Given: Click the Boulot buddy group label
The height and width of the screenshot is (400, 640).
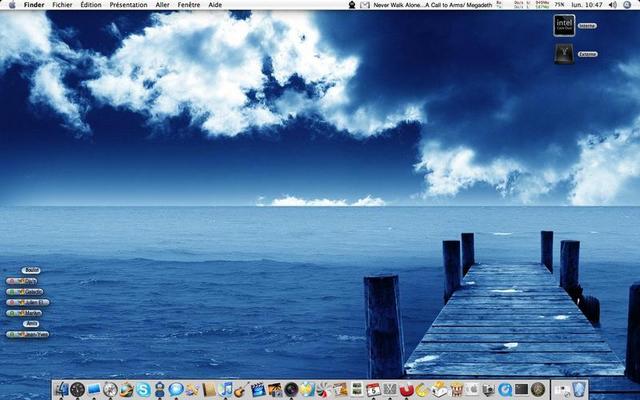Looking at the screenshot, I should (31, 270).
